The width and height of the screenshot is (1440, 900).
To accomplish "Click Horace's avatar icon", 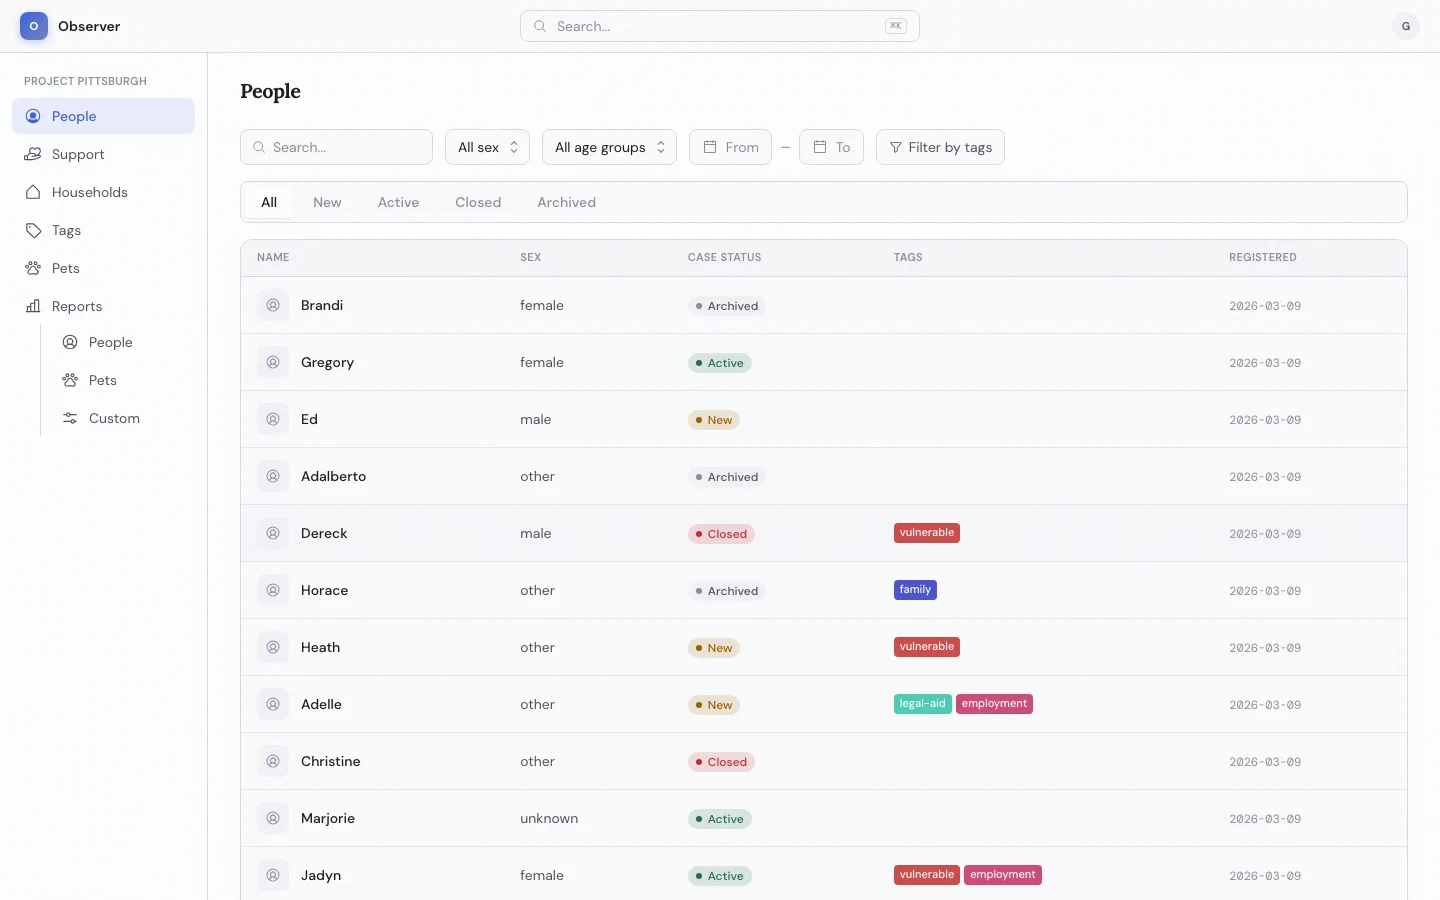I will coord(273,590).
